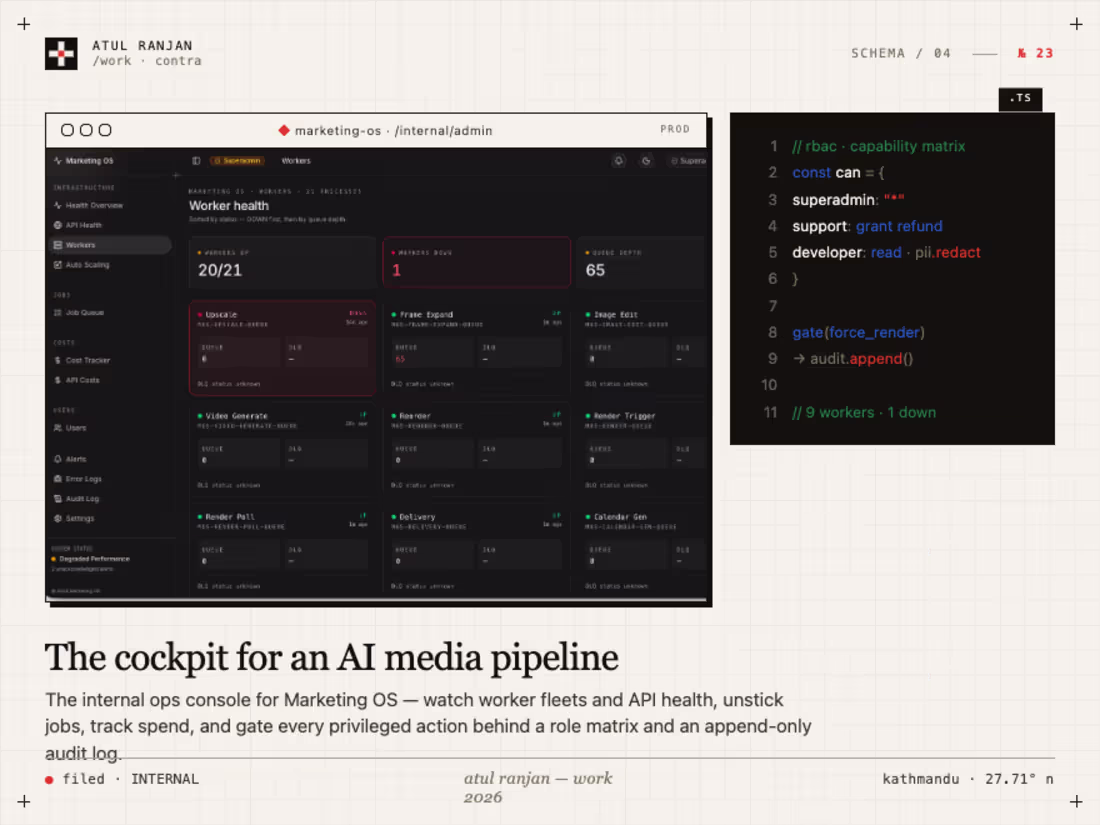Click the API Costs dollar icon
1100x825 pixels.
pos(58,380)
